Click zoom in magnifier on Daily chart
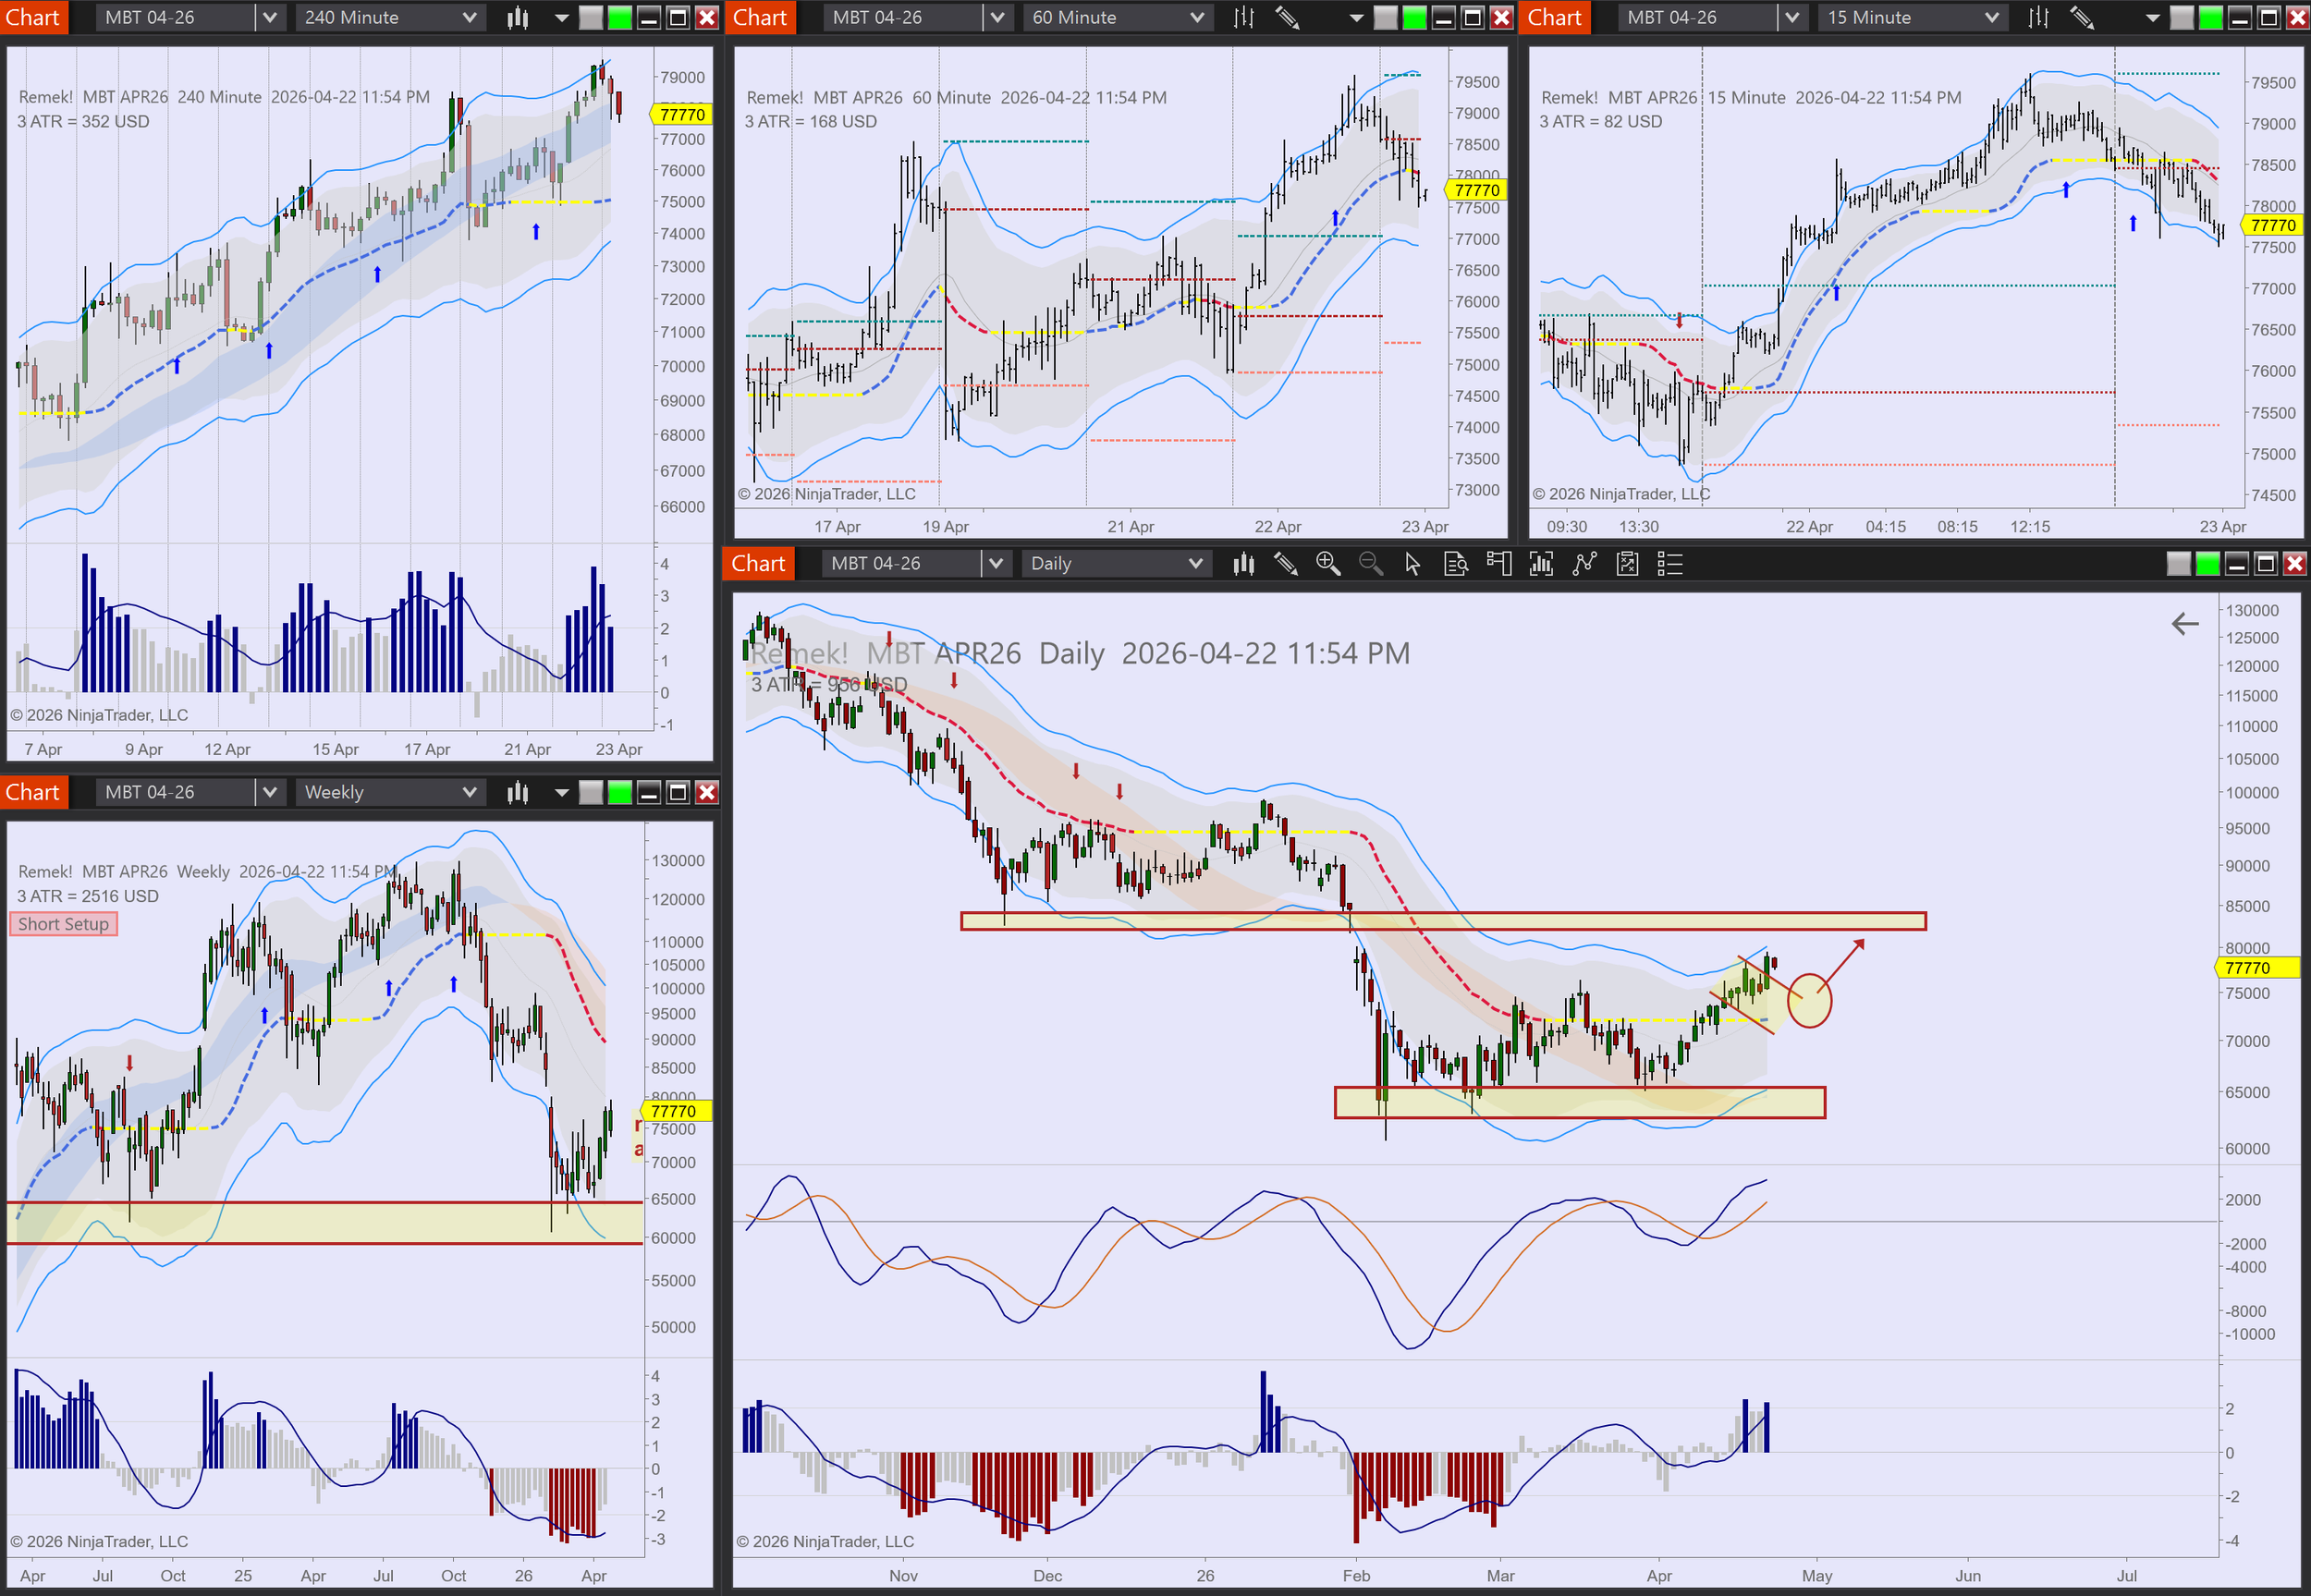Image resolution: width=2311 pixels, height=1596 pixels. (1328, 564)
